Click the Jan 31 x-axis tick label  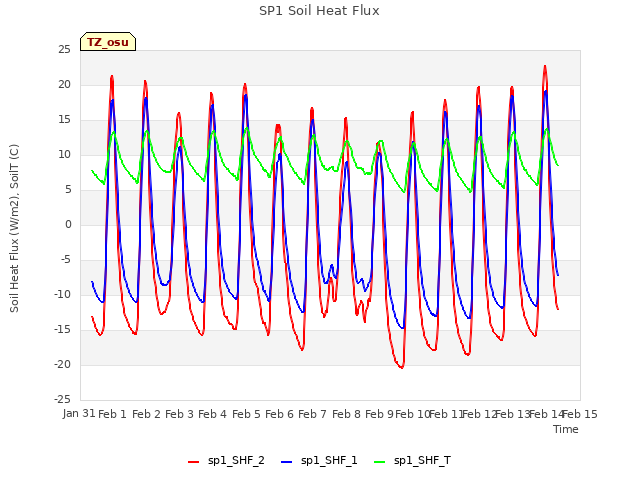pyautogui.click(x=79, y=414)
